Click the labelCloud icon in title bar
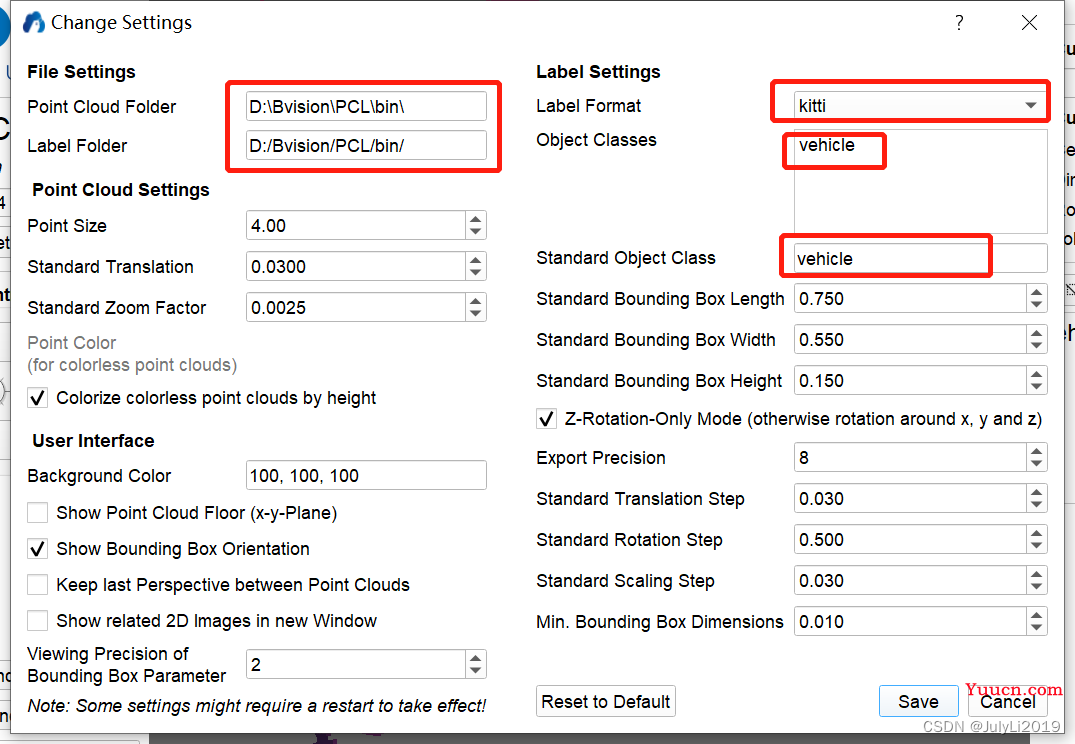Image resolution: width=1075 pixels, height=744 pixels. point(34,23)
